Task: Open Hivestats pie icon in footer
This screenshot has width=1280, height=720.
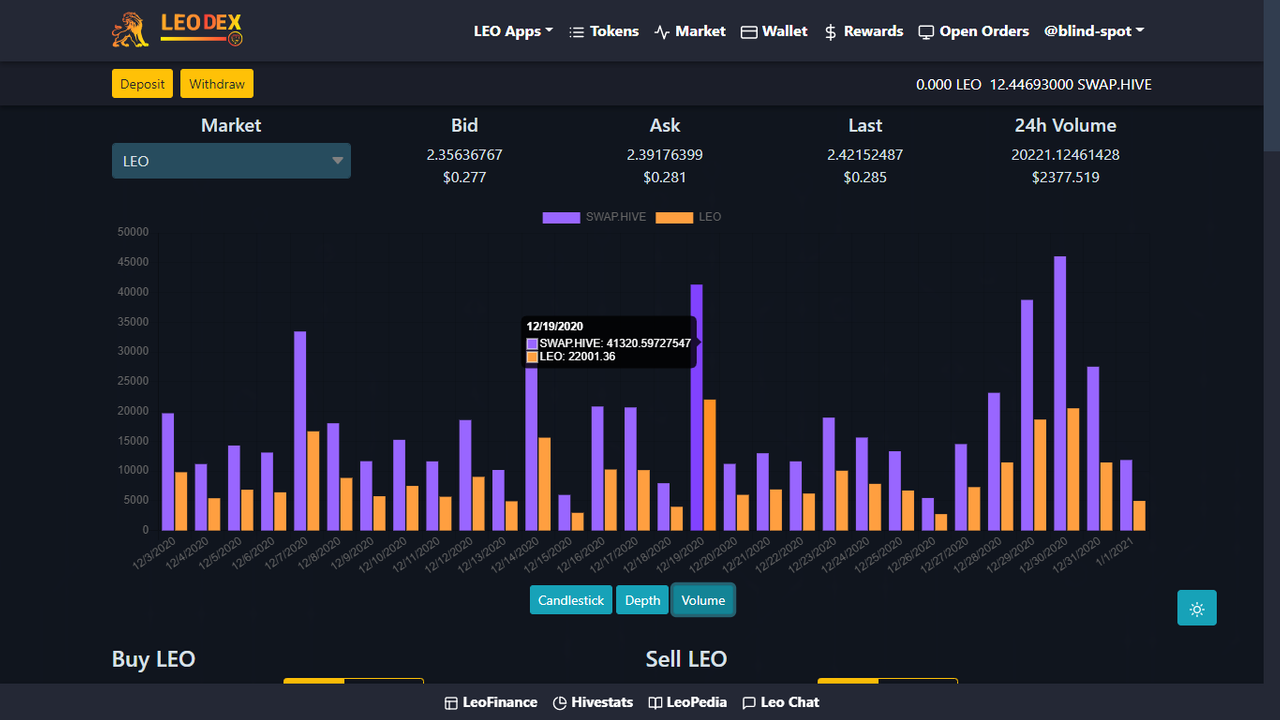Action: click(560, 703)
